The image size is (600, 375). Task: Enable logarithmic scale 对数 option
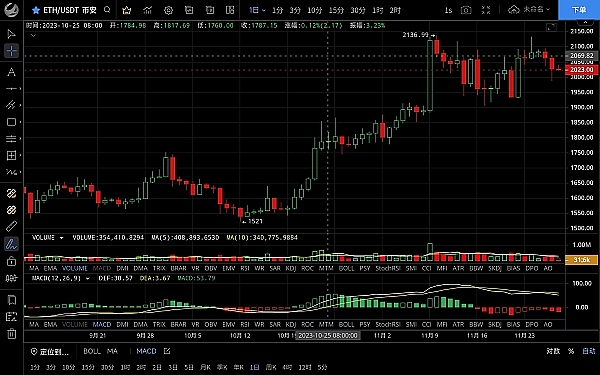click(553, 351)
